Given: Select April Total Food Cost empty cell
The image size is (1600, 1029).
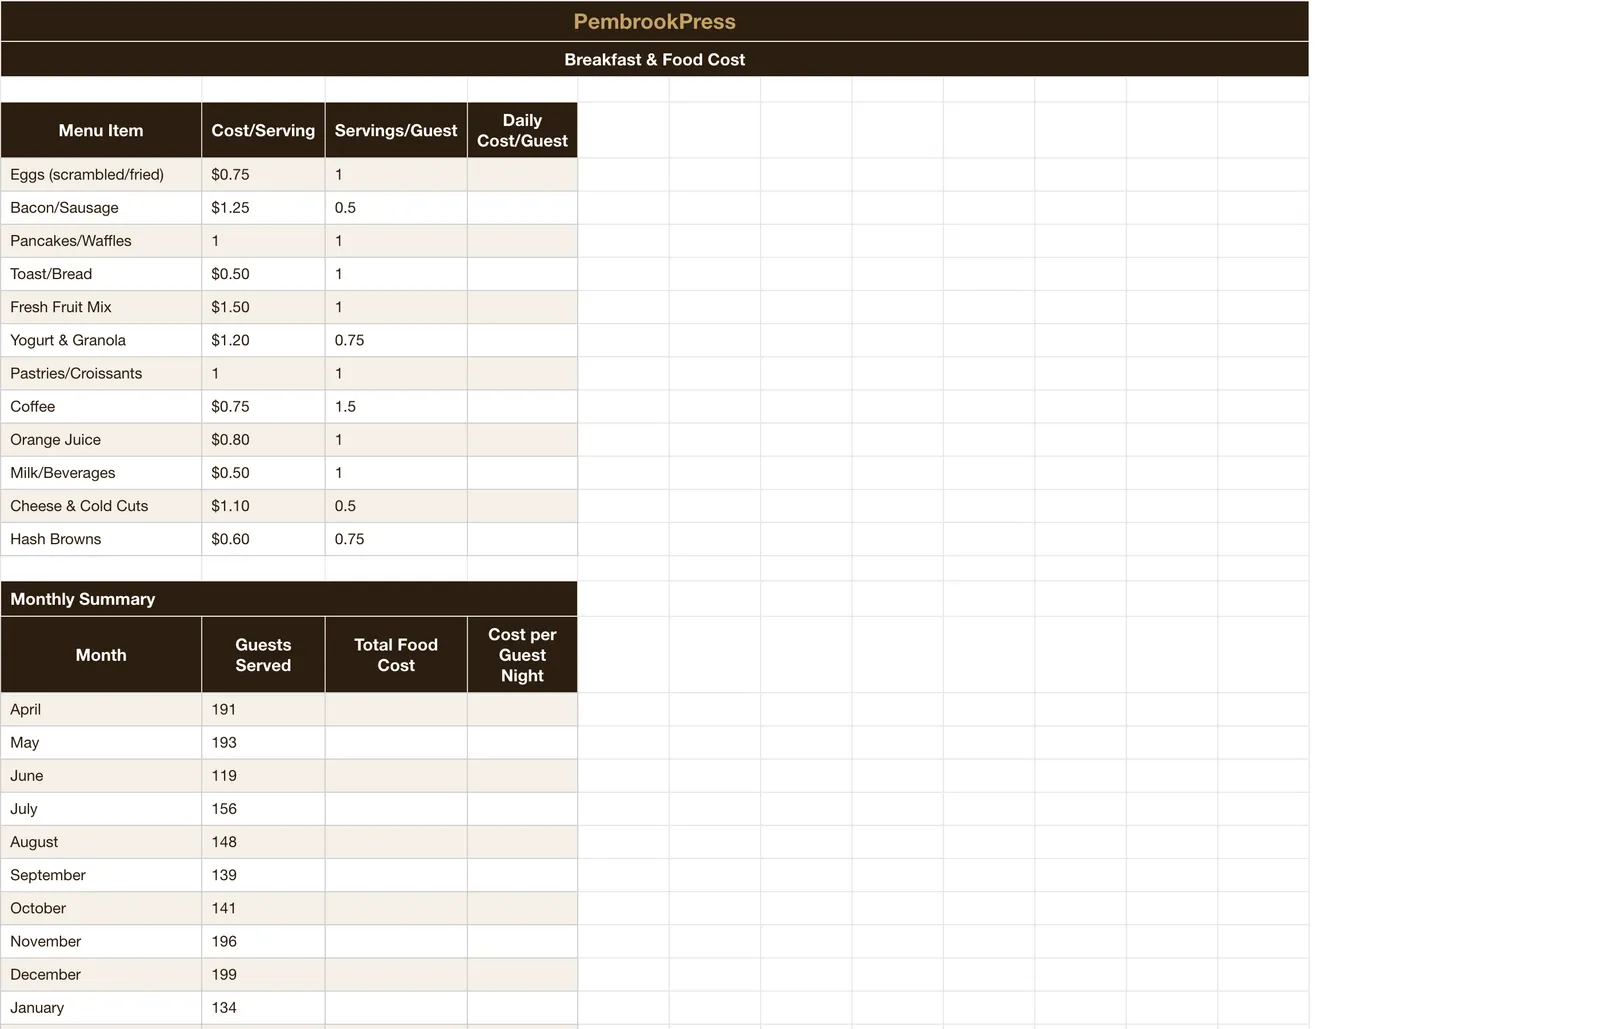Looking at the screenshot, I should click(x=396, y=709).
